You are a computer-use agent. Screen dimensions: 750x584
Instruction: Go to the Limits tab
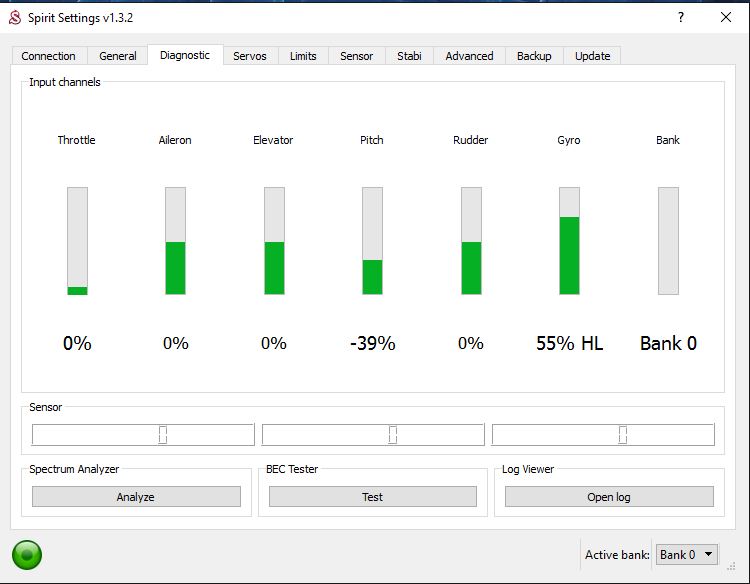click(303, 56)
